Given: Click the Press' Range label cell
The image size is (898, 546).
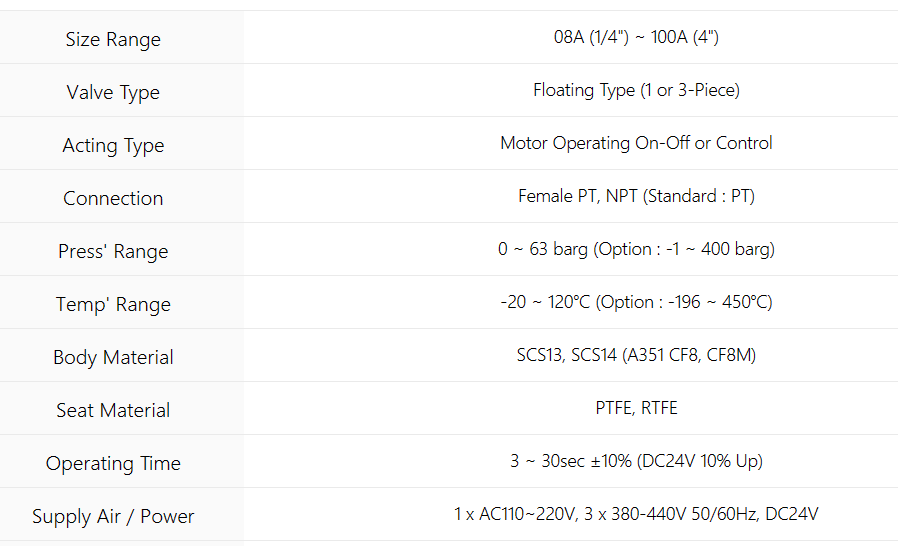Looking at the screenshot, I should pos(113,252).
